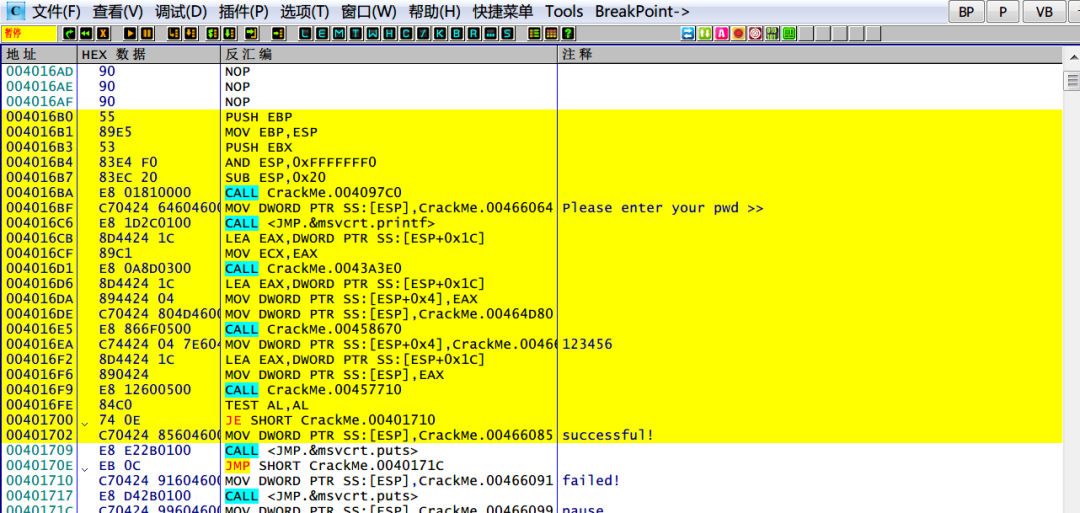Click the green binary digits plugin icon
Viewport: 1080px width, 513px height.
(x=771, y=33)
